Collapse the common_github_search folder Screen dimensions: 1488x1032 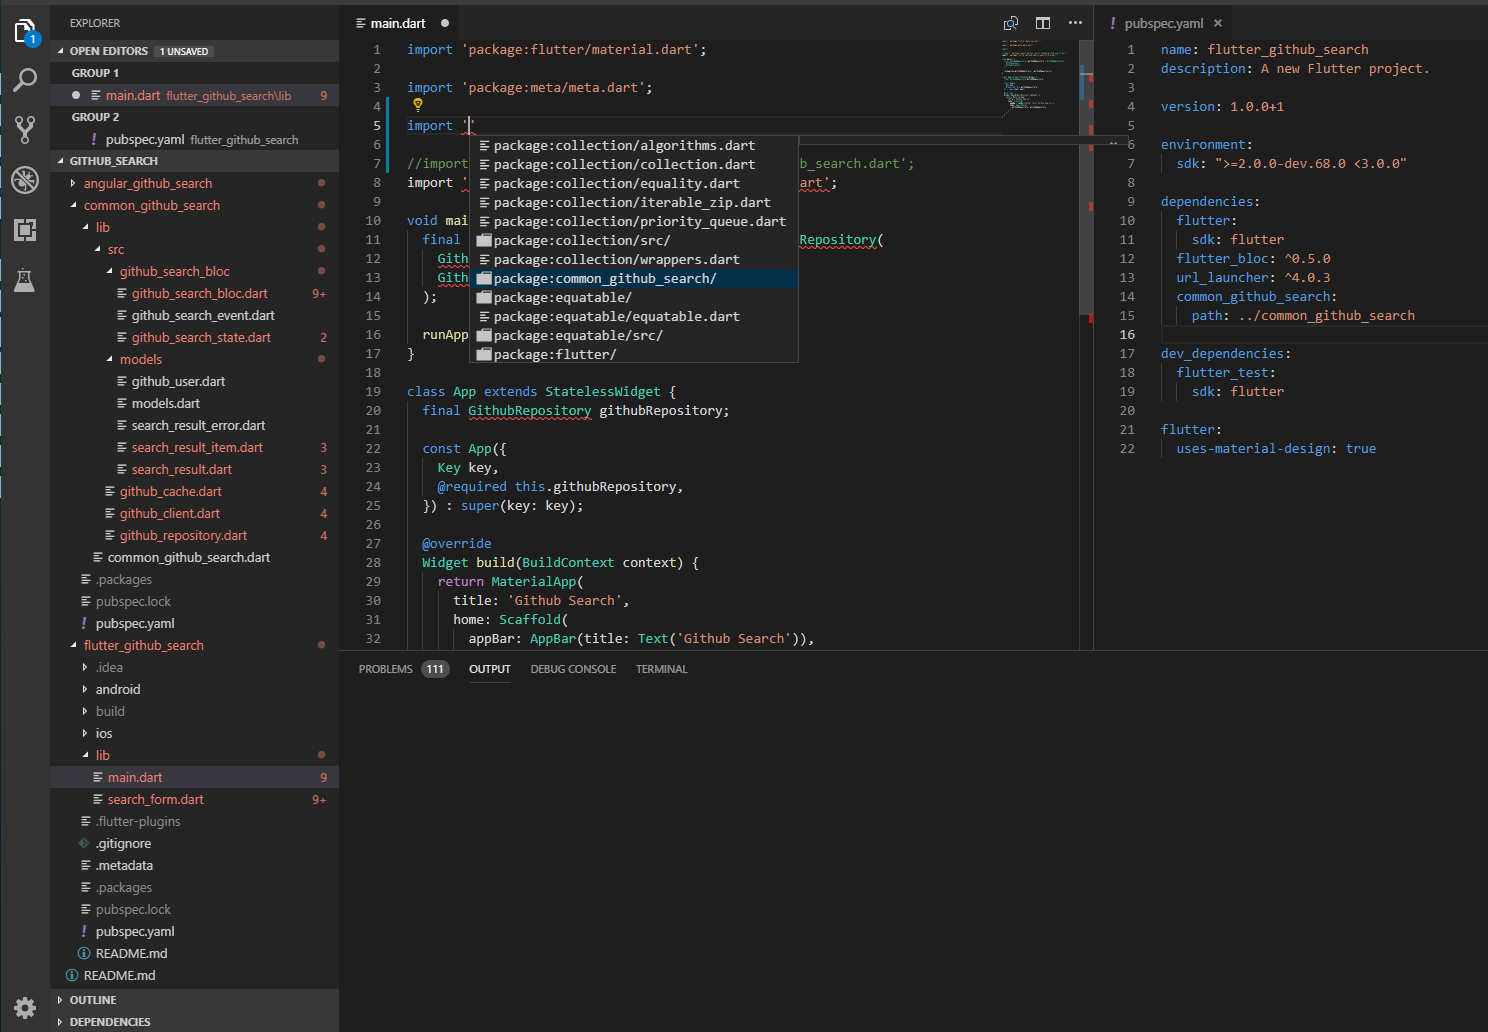(73, 205)
